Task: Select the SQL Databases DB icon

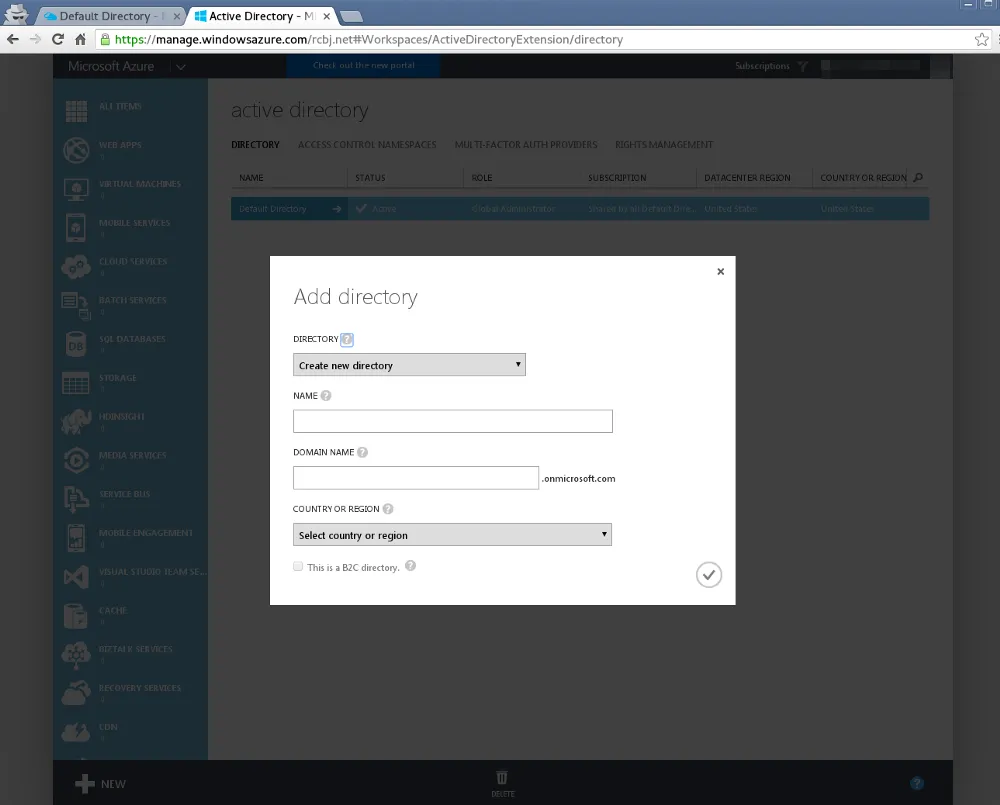Action: click(77, 344)
